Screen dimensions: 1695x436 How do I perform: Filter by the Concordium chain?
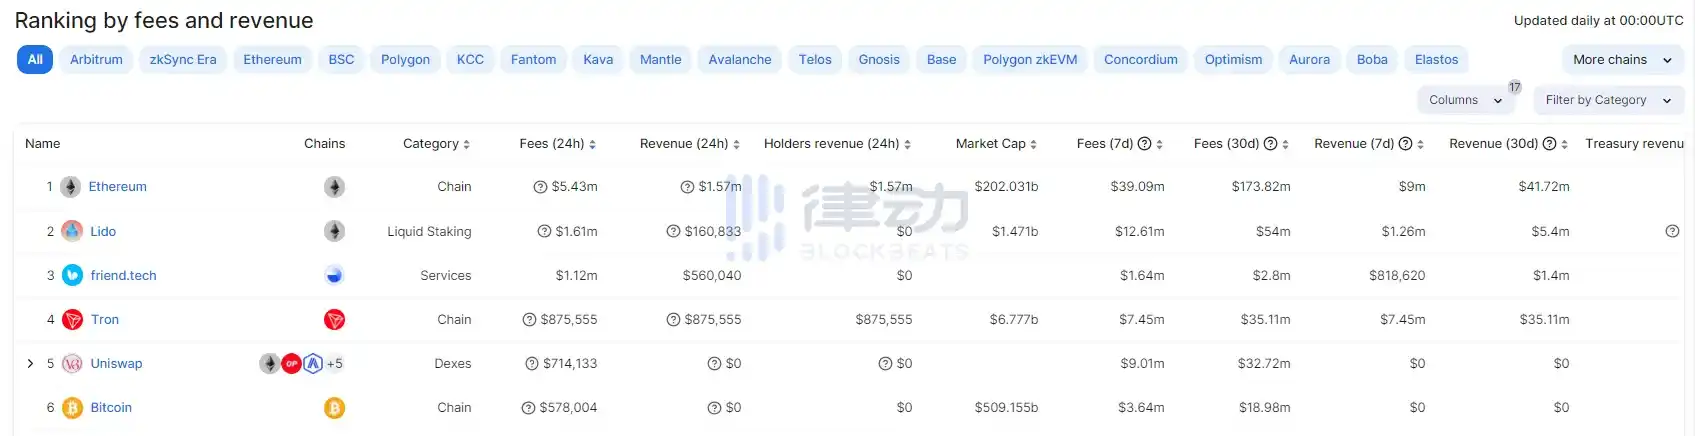[1141, 60]
